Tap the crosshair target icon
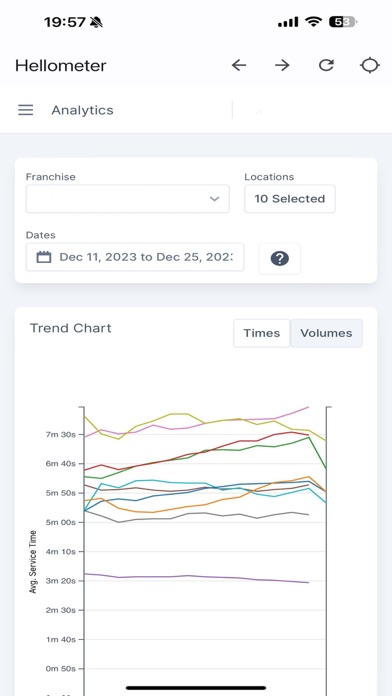The height and width of the screenshot is (696, 392). pyautogui.click(x=369, y=65)
